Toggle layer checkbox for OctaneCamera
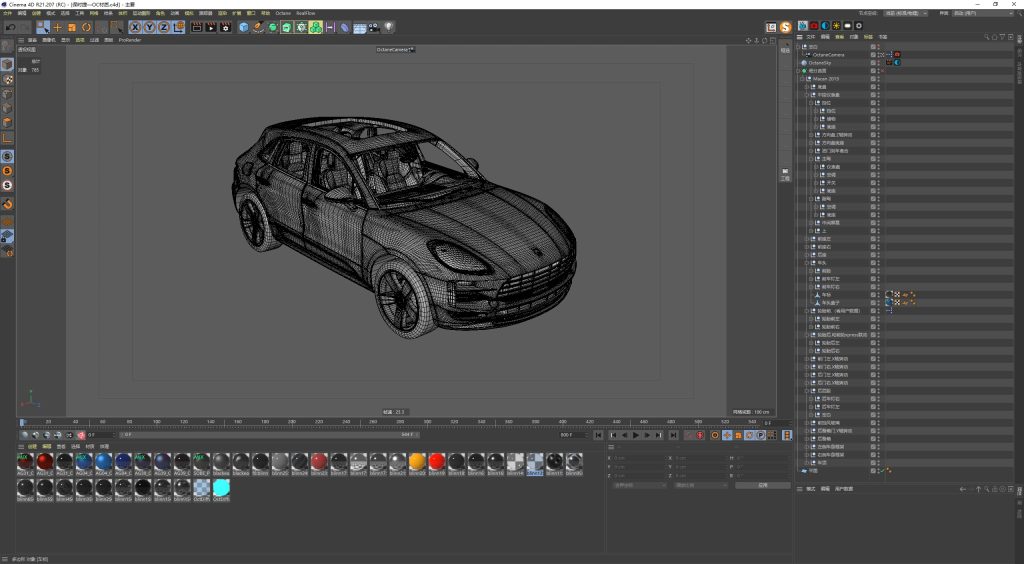The height and width of the screenshot is (564, 1024). pyautogui.click(x=873, y=54)
